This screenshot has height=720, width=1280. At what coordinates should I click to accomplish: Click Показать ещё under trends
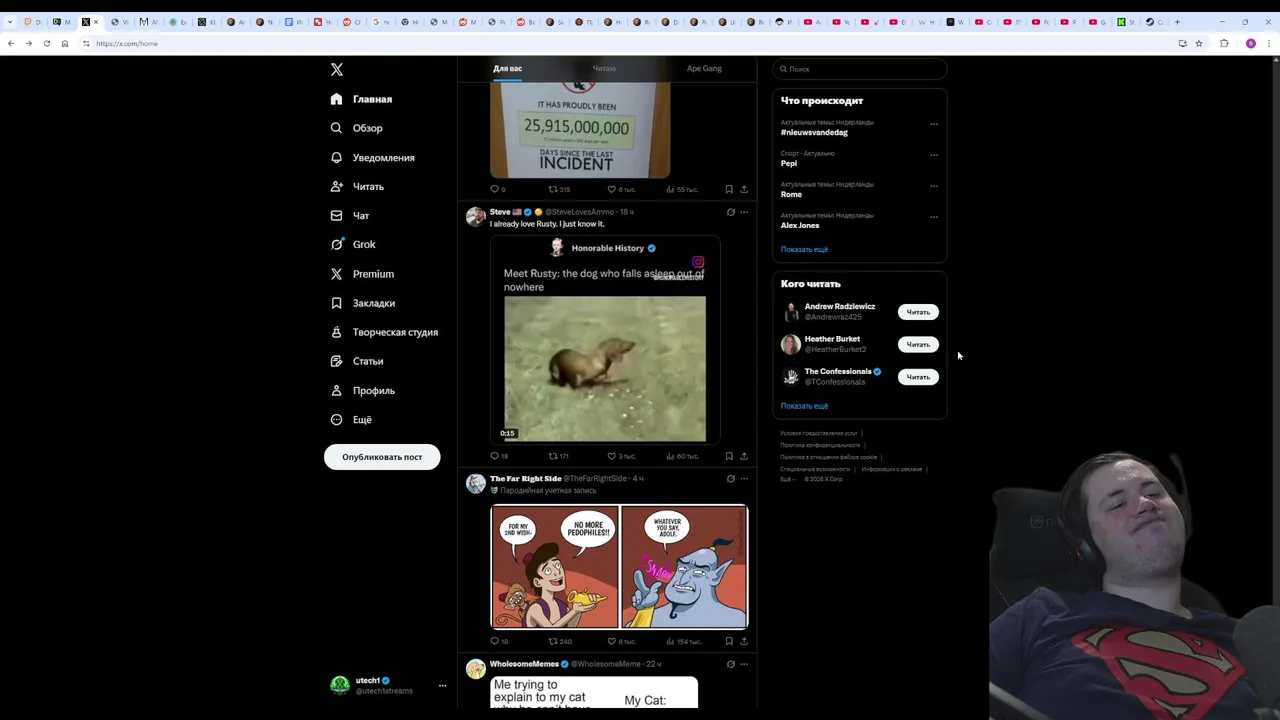(x=804, y=249)
